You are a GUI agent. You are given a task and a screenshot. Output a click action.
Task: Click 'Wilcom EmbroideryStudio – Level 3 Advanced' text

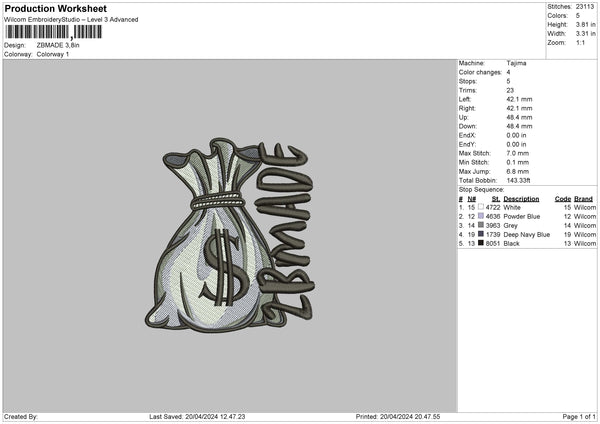(x=71, y=20)
